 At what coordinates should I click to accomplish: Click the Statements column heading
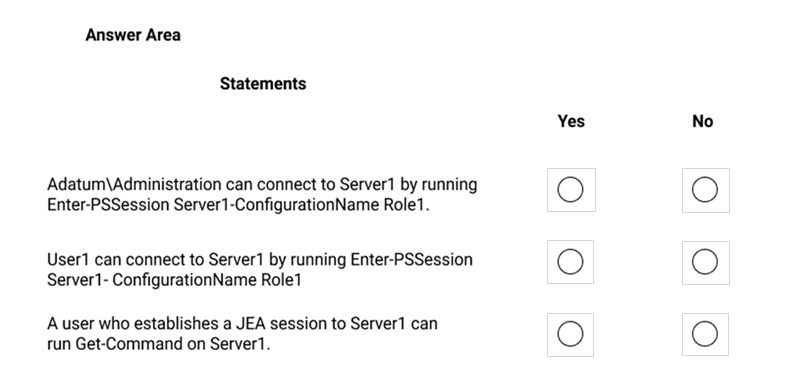click(263, 84)
